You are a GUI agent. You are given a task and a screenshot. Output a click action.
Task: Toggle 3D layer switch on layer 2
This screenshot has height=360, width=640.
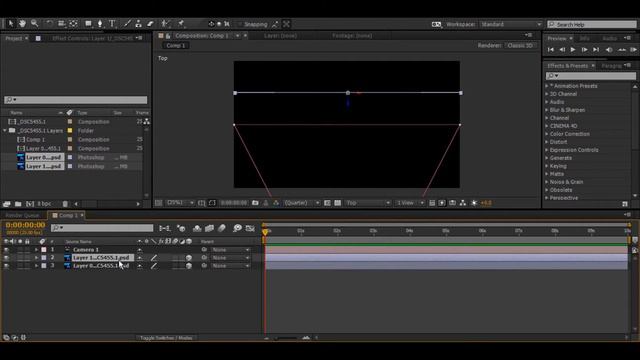pos(189,258)
